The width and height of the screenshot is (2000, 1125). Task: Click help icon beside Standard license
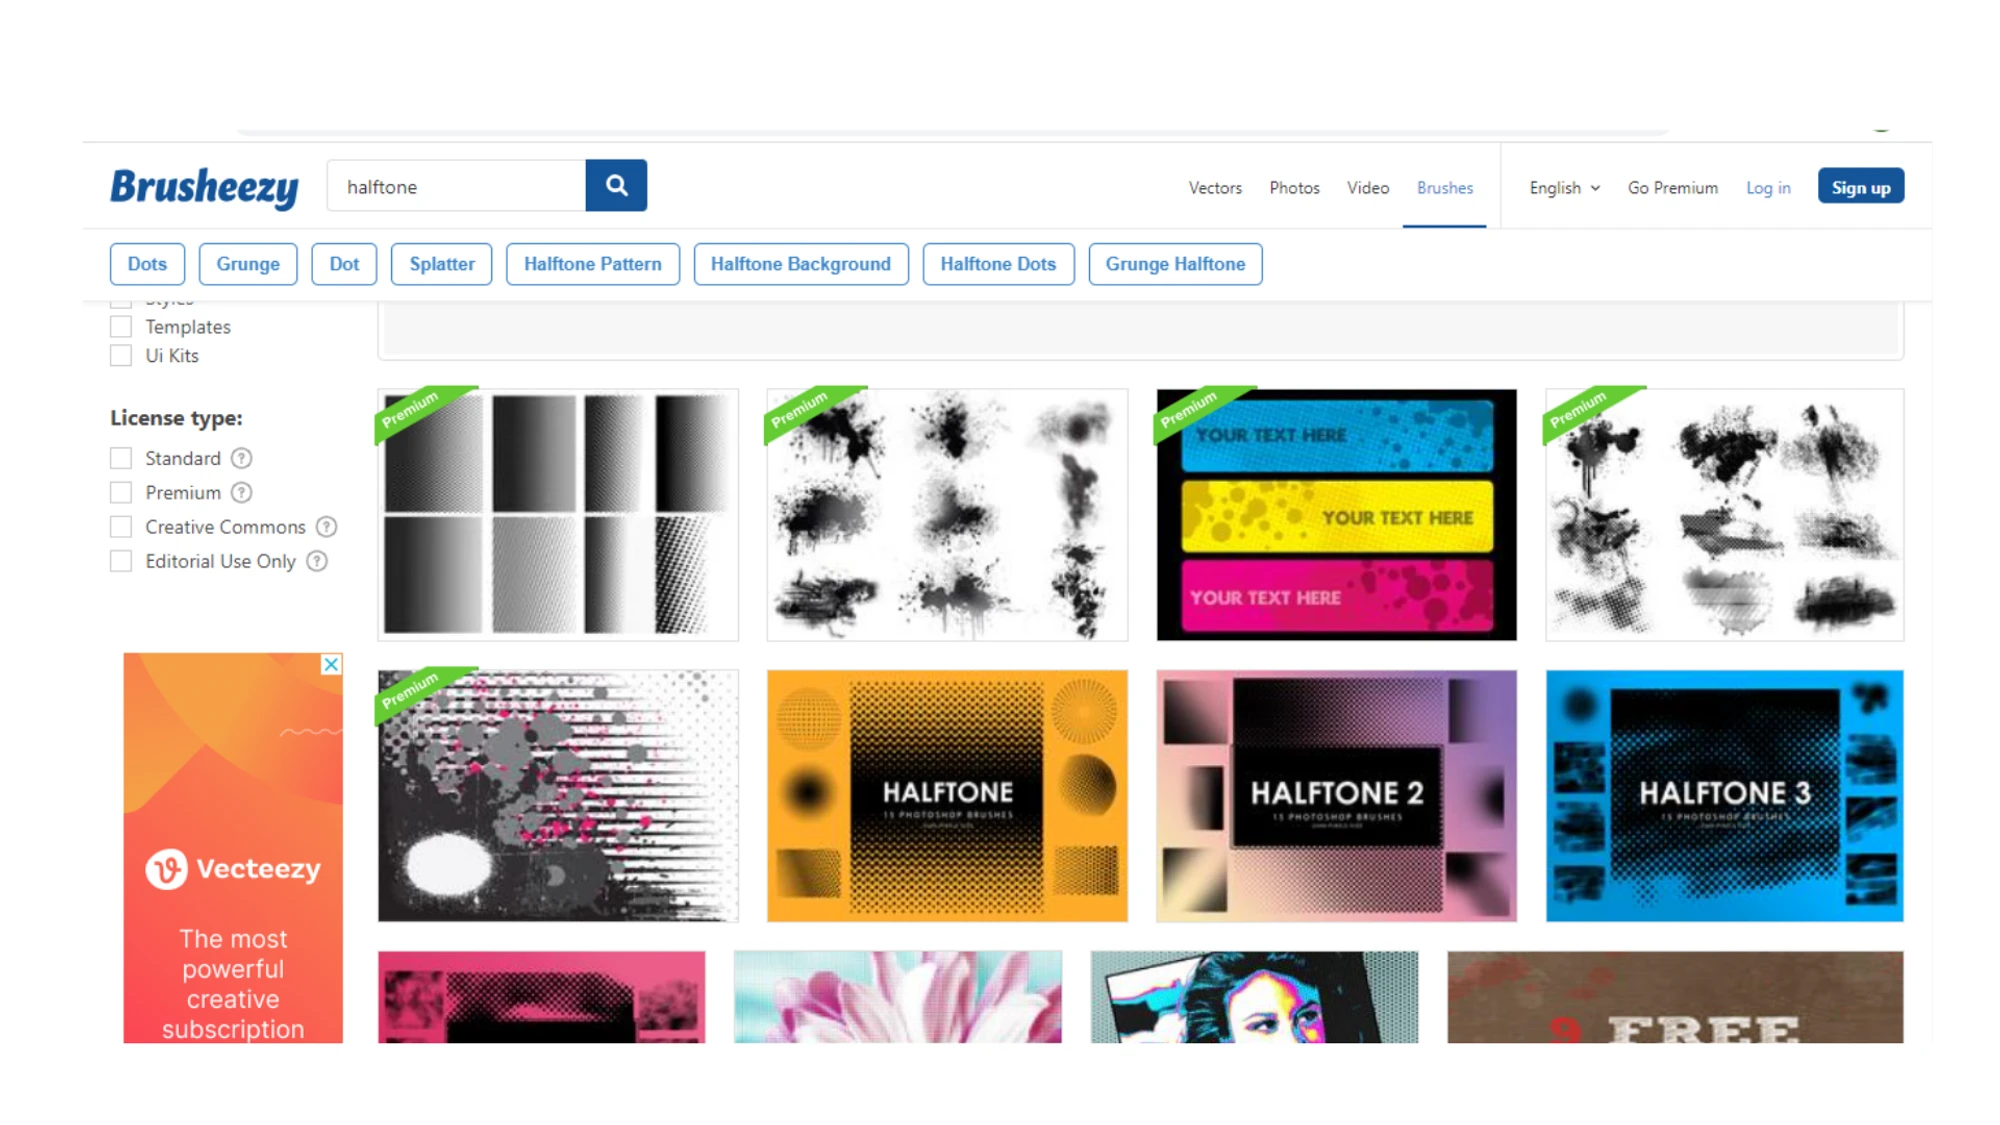(241, 458)
